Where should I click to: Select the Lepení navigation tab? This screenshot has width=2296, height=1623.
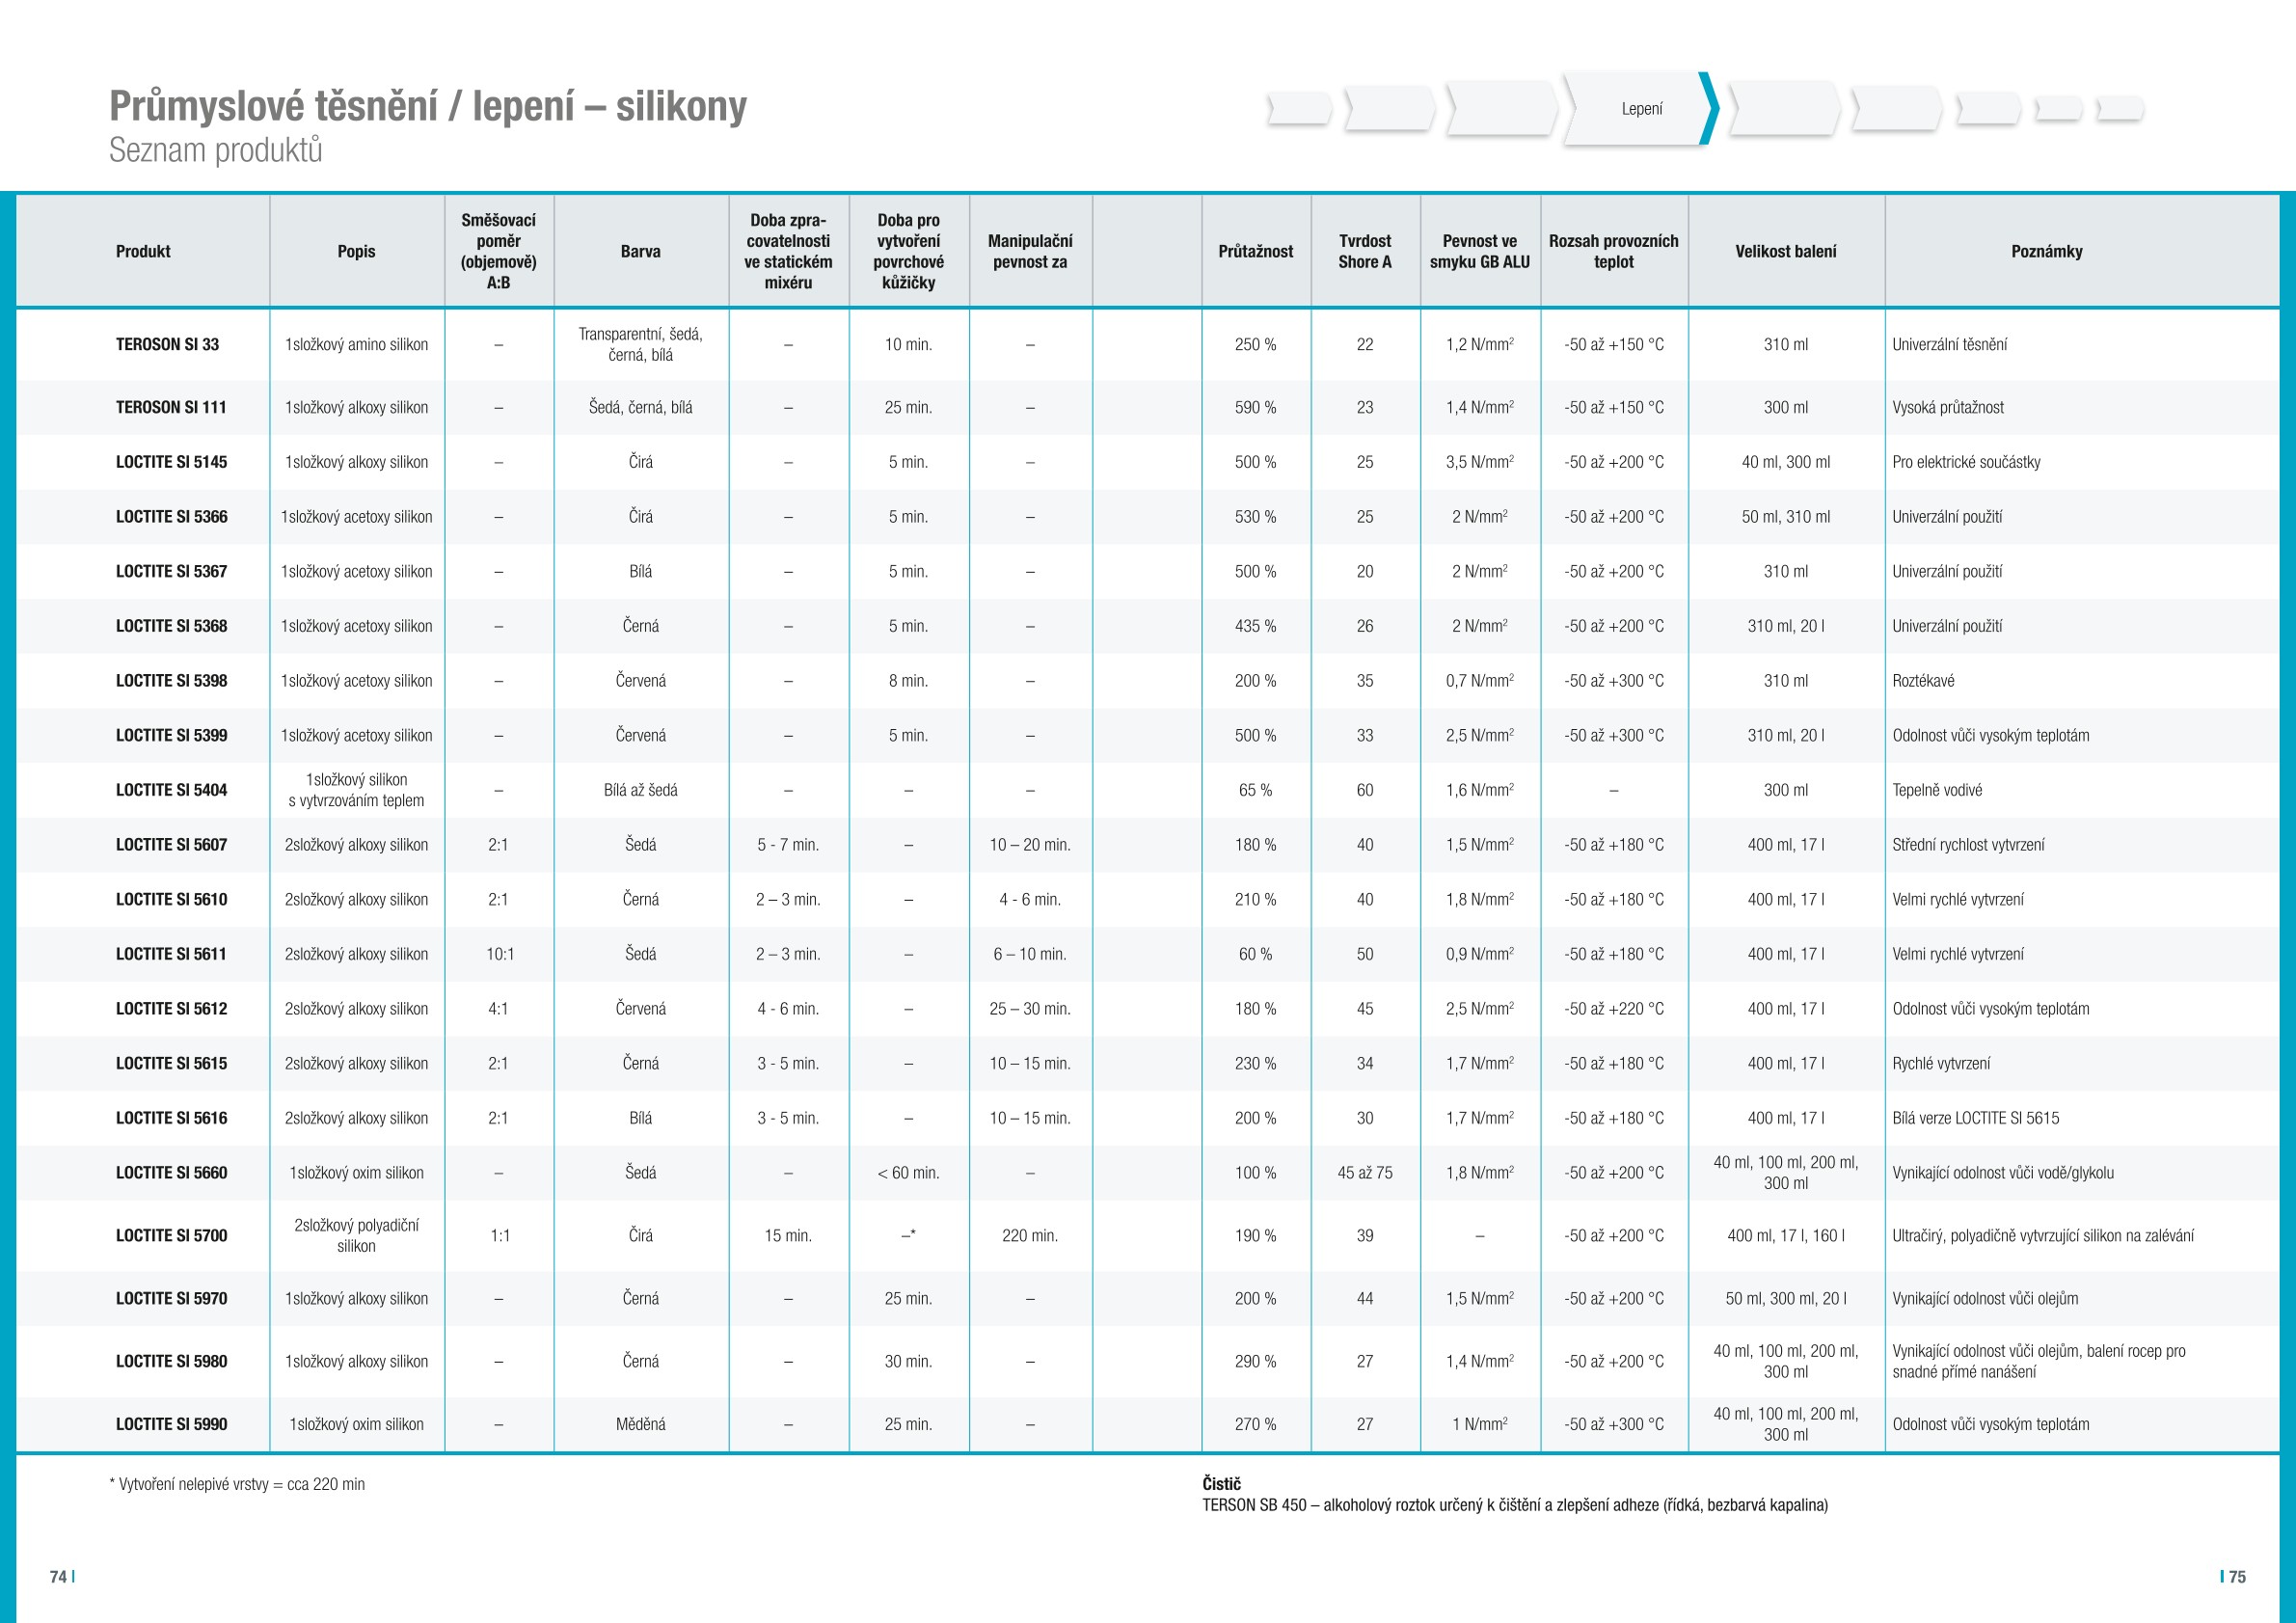[1641, 109]
